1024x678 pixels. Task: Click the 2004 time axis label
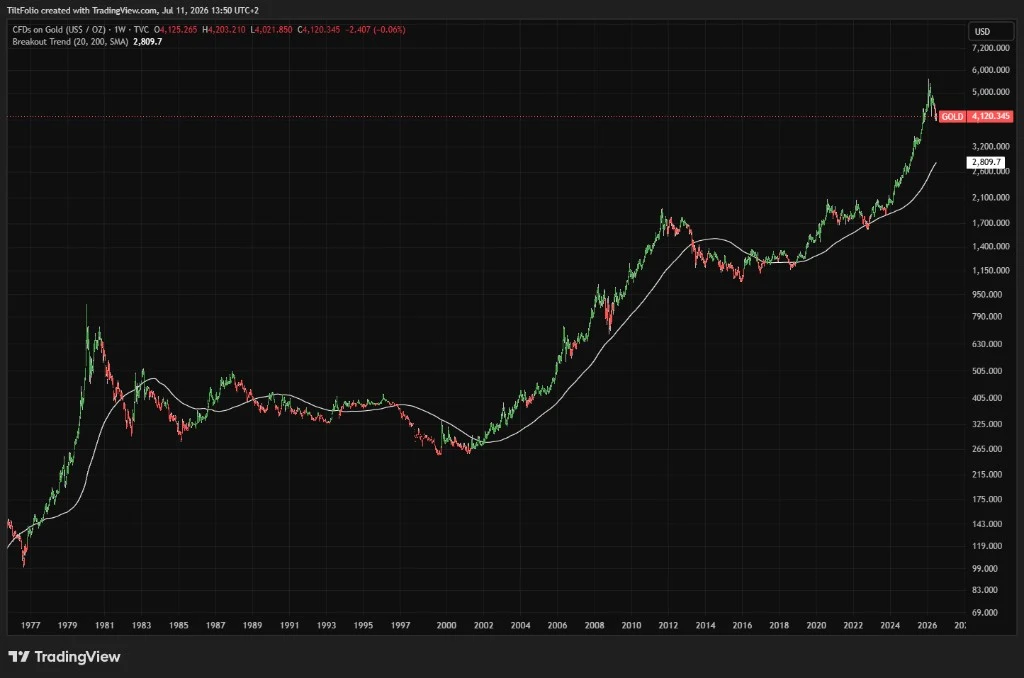tap(520, 625)
